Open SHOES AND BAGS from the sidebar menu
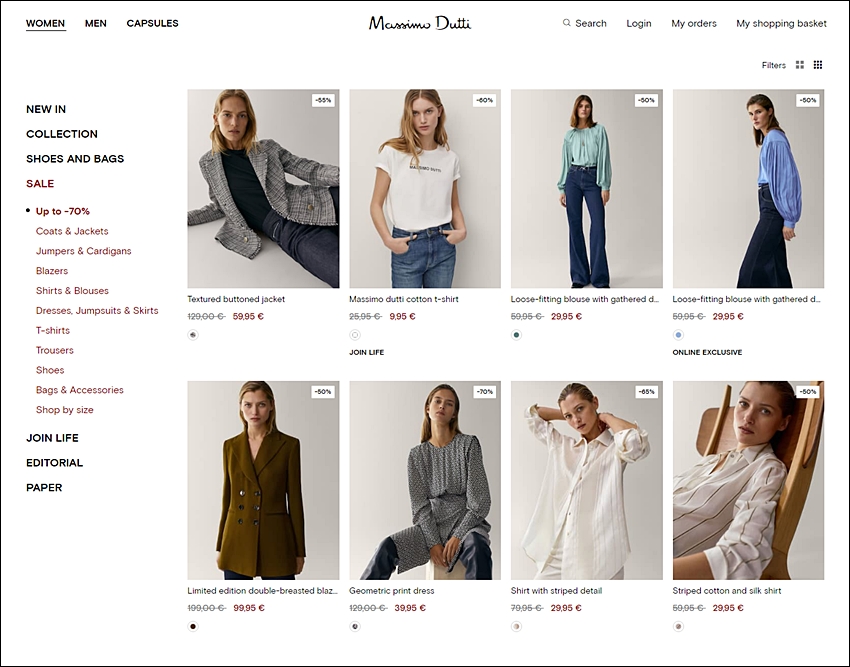The image size is (850, 667). (75, 159)
